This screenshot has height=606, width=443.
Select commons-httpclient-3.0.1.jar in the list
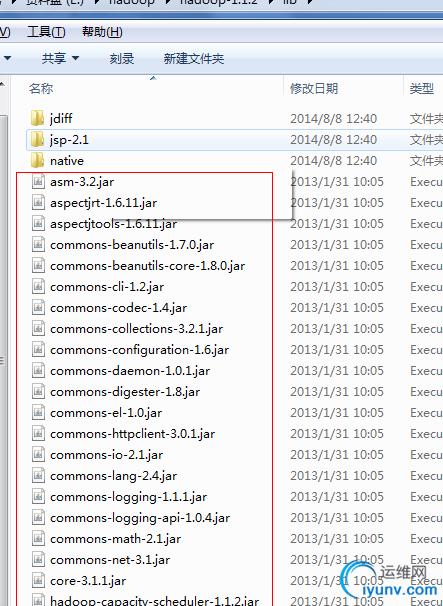pos(133,434)
